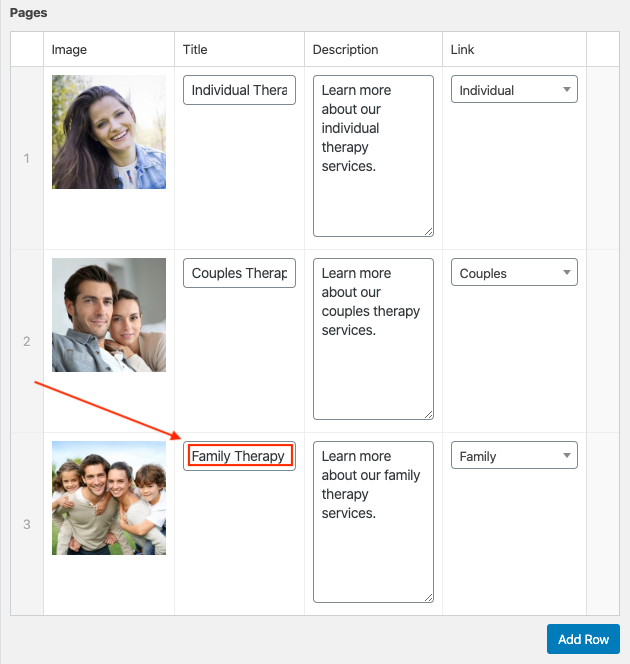
Task: Grab resize handle of couples description textarea
Action: [428, 414]
